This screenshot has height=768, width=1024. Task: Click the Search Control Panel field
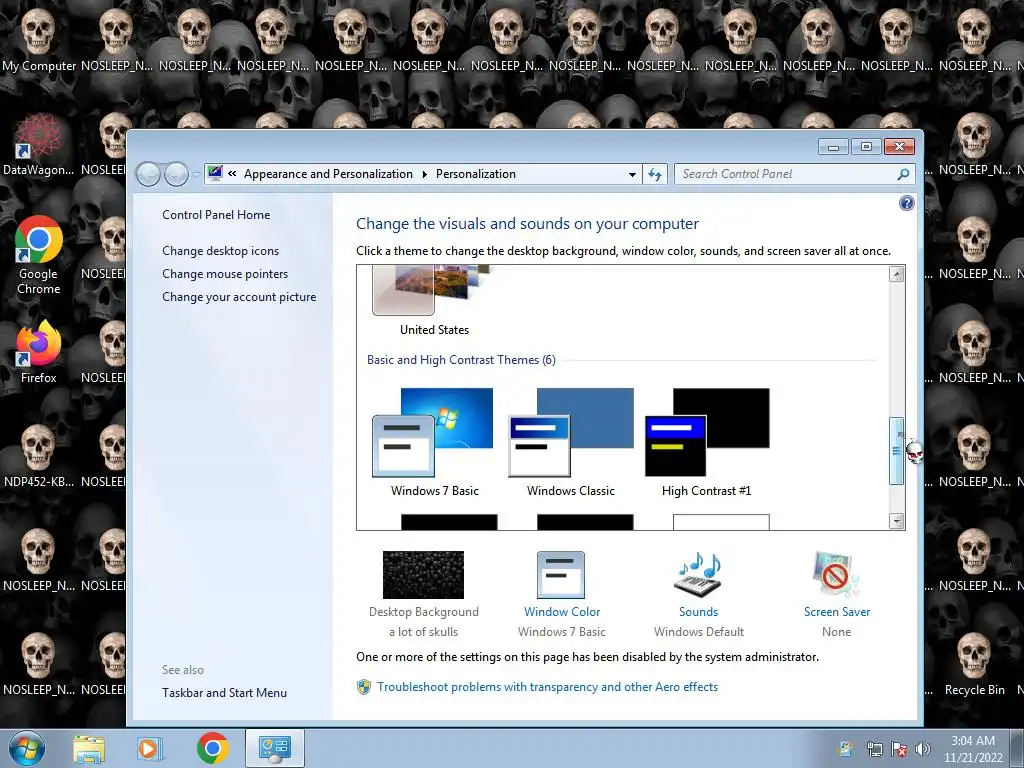[x=784, y=174]
